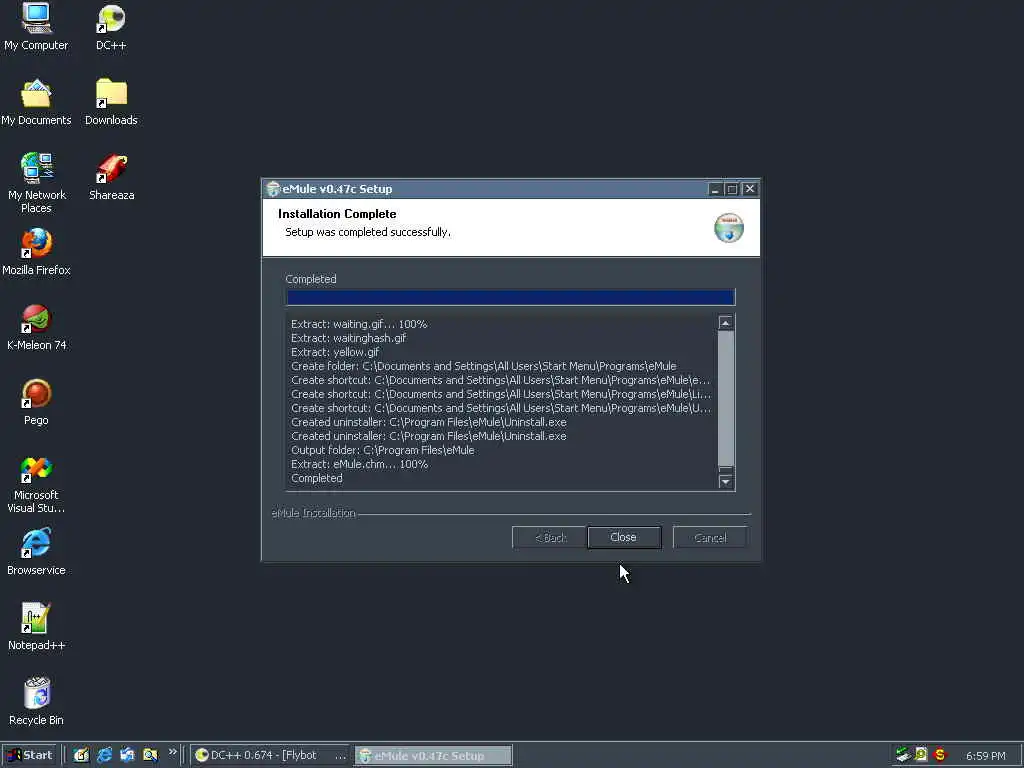Image resolution: width=1024 pixels, height=768 pixels.
Task: Select the 'Create folder' log line
Action: (x=484, y=366)
